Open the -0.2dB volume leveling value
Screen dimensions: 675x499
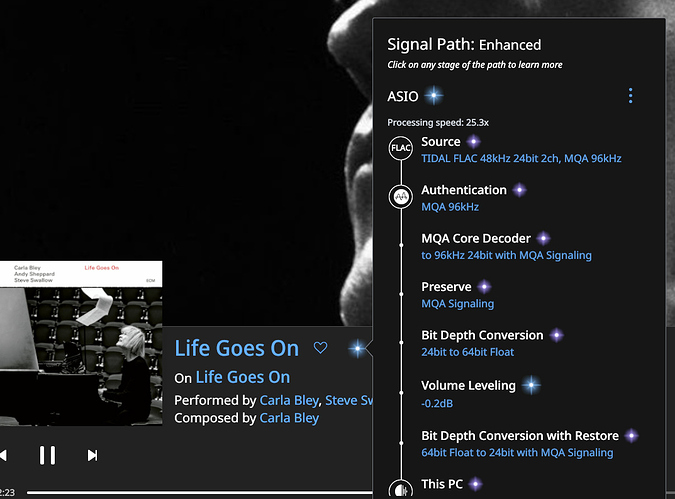click(x=437, y=404)
